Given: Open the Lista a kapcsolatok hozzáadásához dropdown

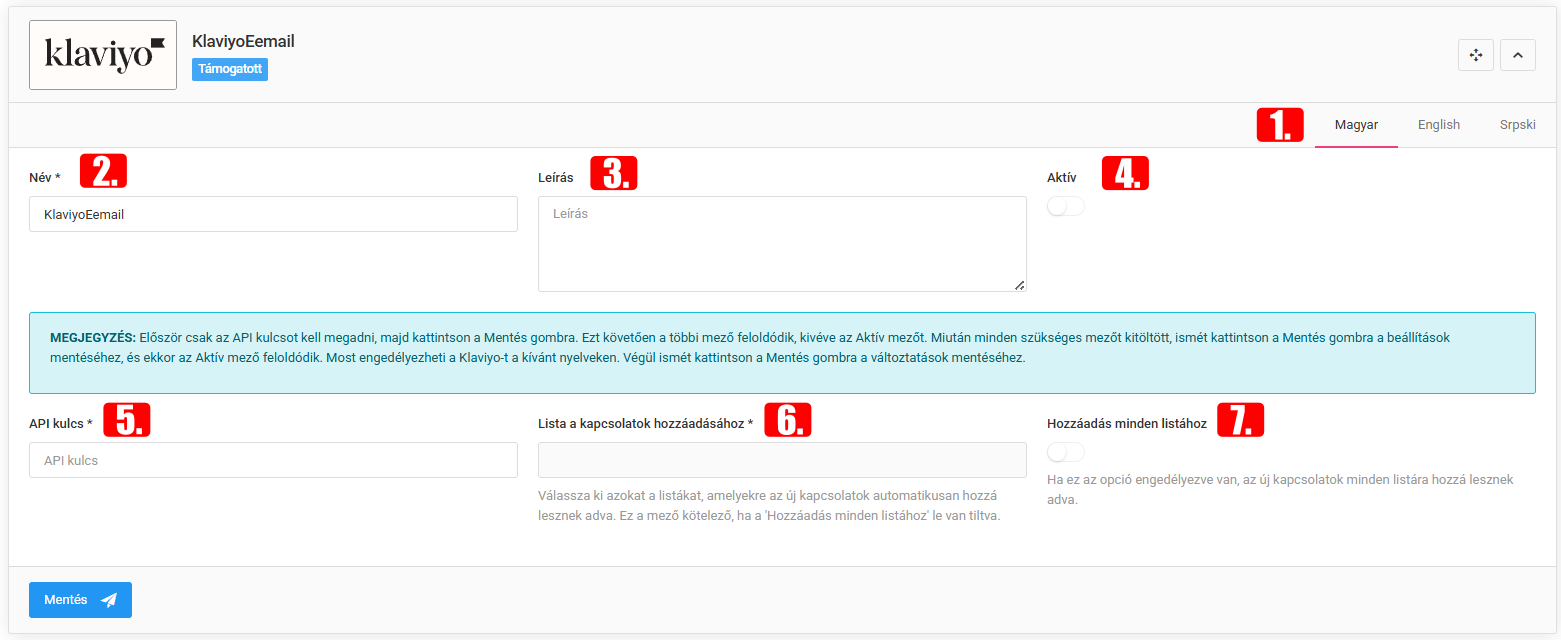Looking at the screenshot, I should pos(781,460).
